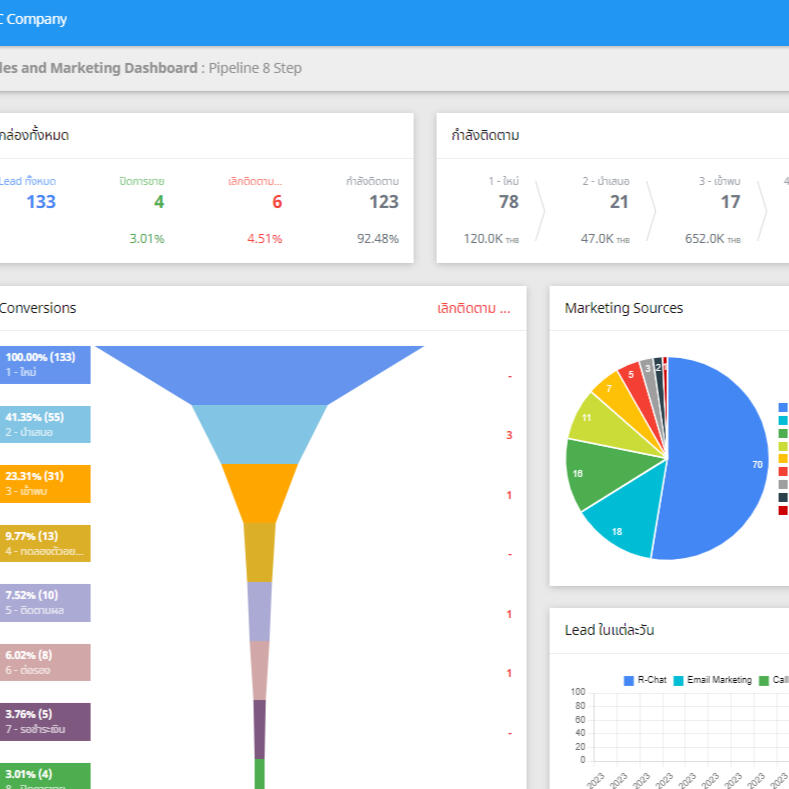The width and height of the screenshot is (789, 789).
Task: Click the '6 - ต่อรอง' 6.02% label
Action: coord(45,662)
